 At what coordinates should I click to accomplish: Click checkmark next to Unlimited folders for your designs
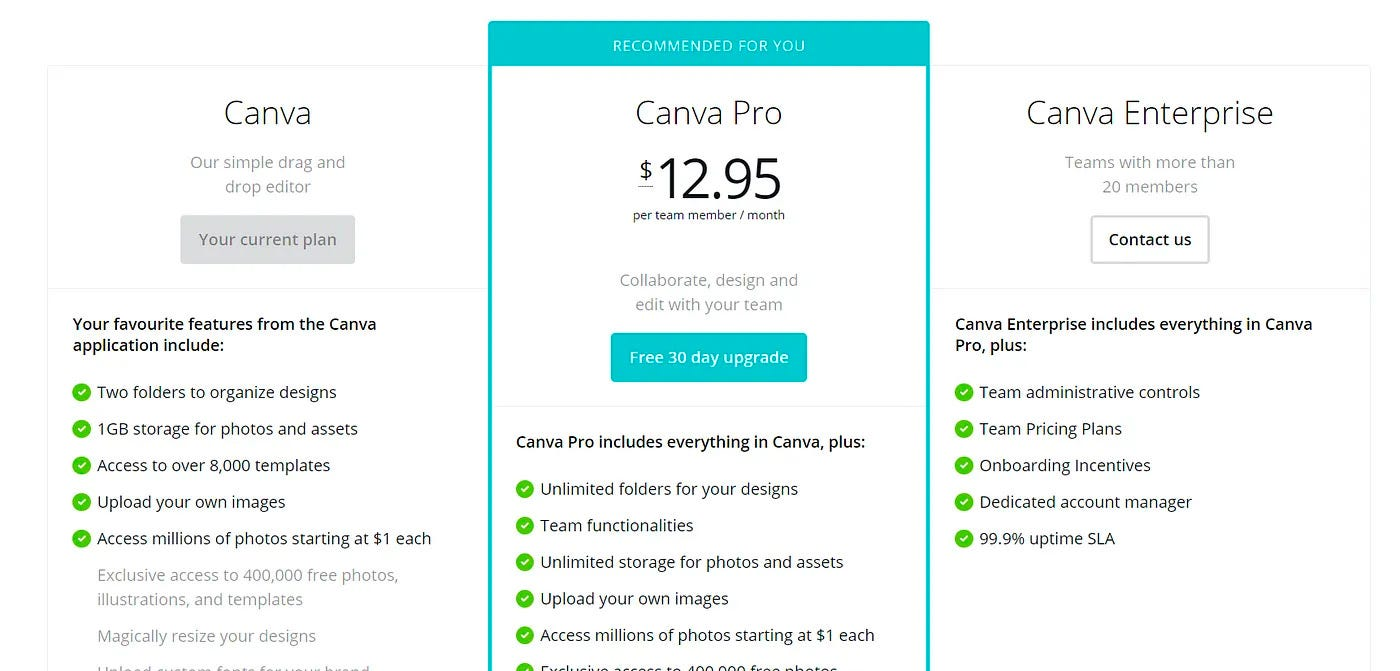(x=525, y=489)
